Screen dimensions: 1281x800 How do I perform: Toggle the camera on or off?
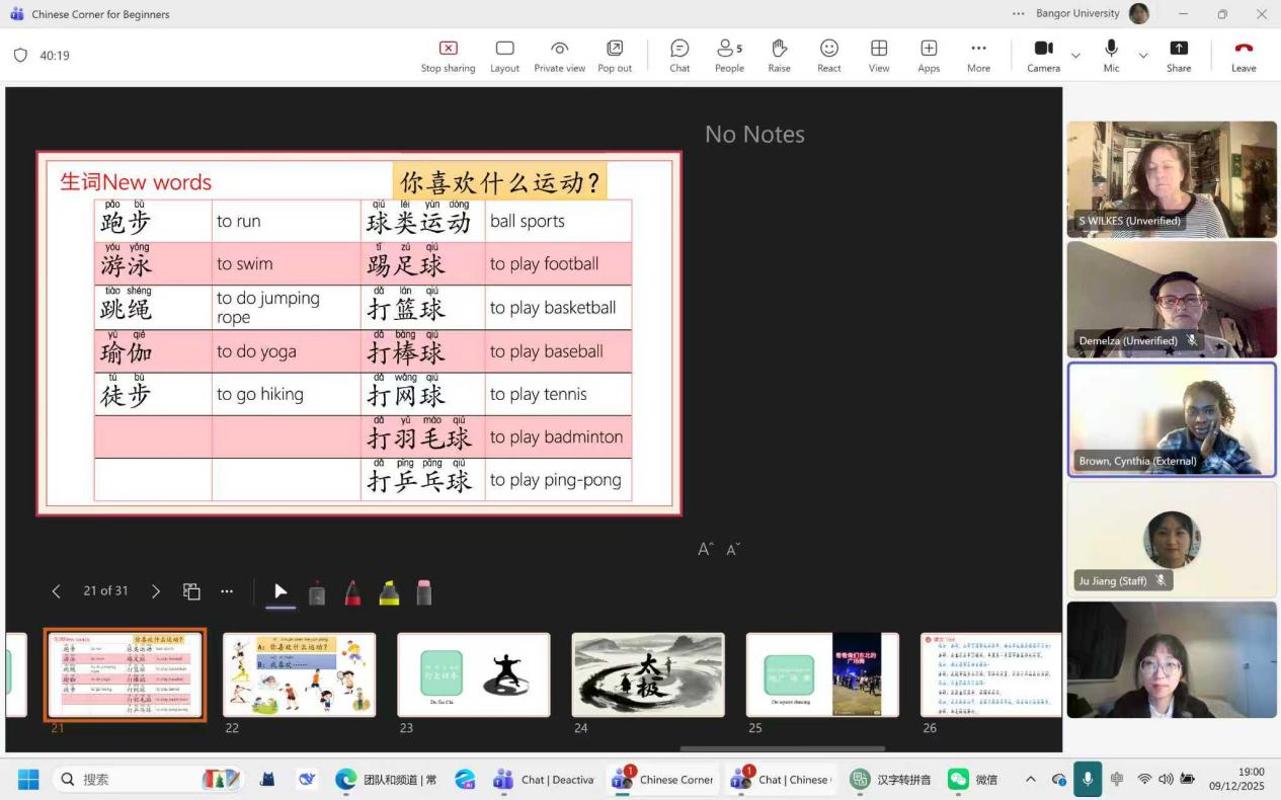[x=1043, y=55]
